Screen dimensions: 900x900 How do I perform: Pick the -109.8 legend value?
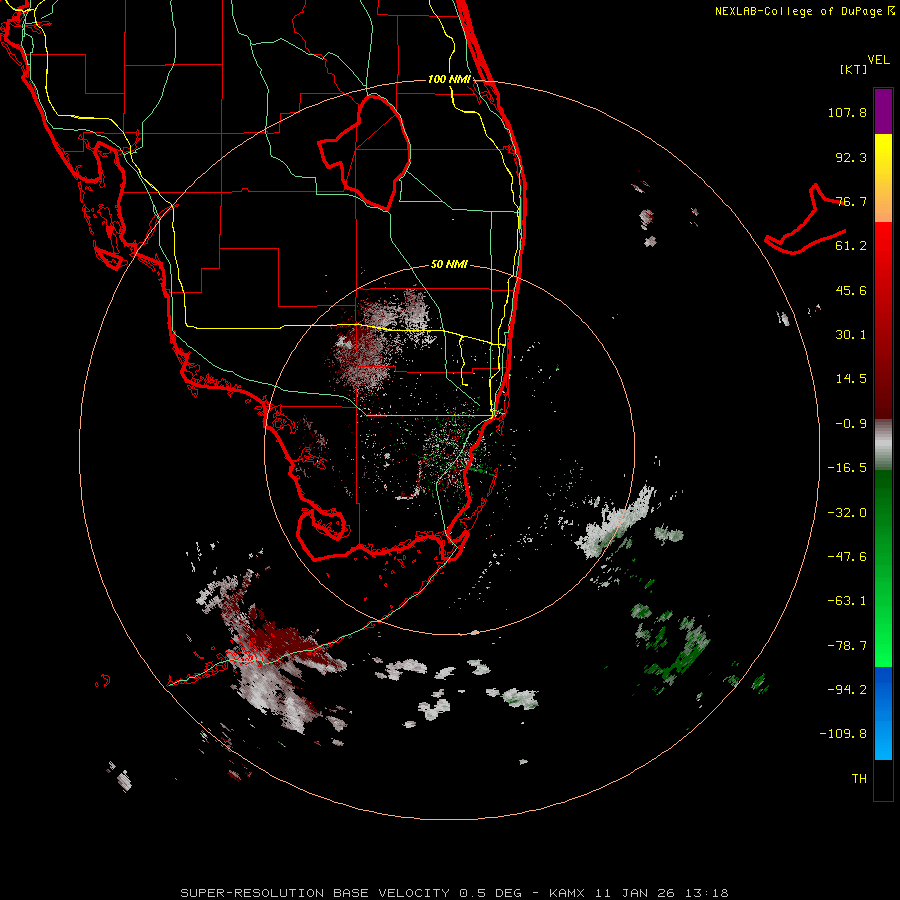(843, 734)
